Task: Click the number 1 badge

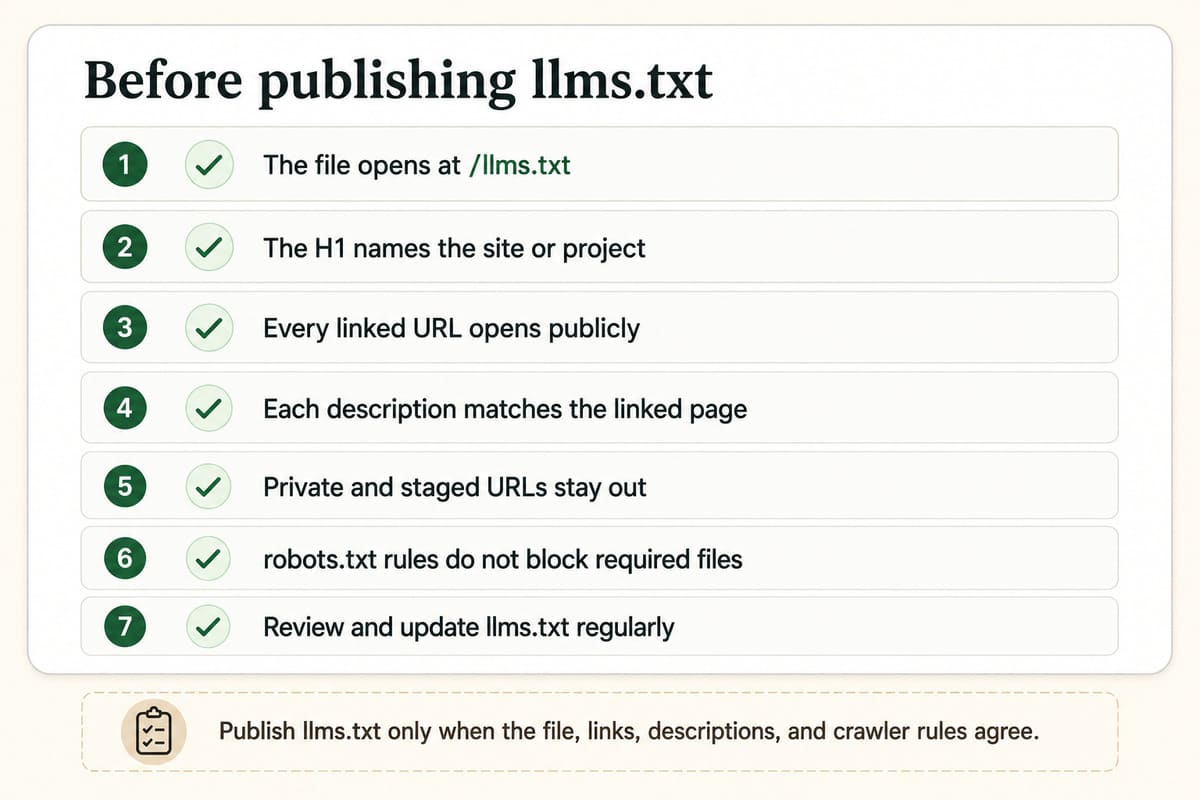Action: tap(124, 165)
